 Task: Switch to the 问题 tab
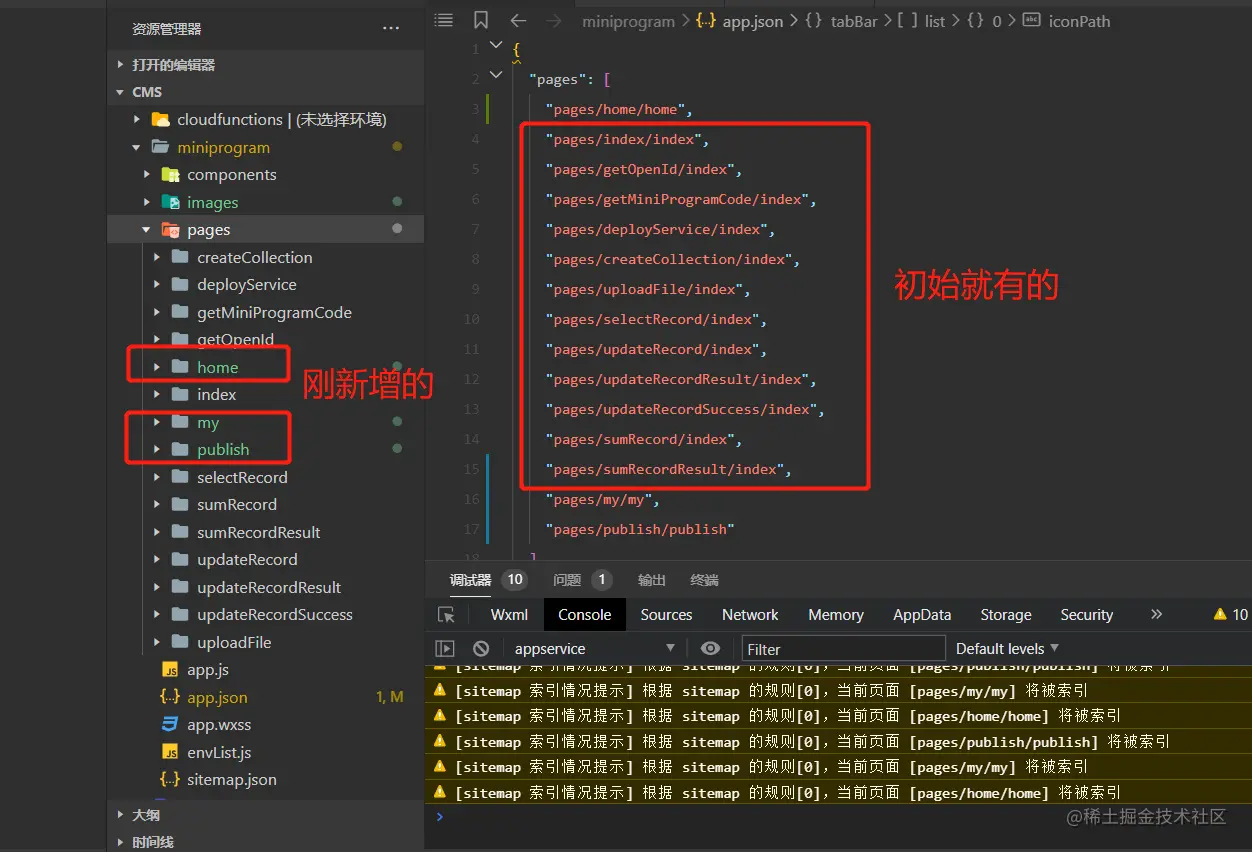point(567,579)
